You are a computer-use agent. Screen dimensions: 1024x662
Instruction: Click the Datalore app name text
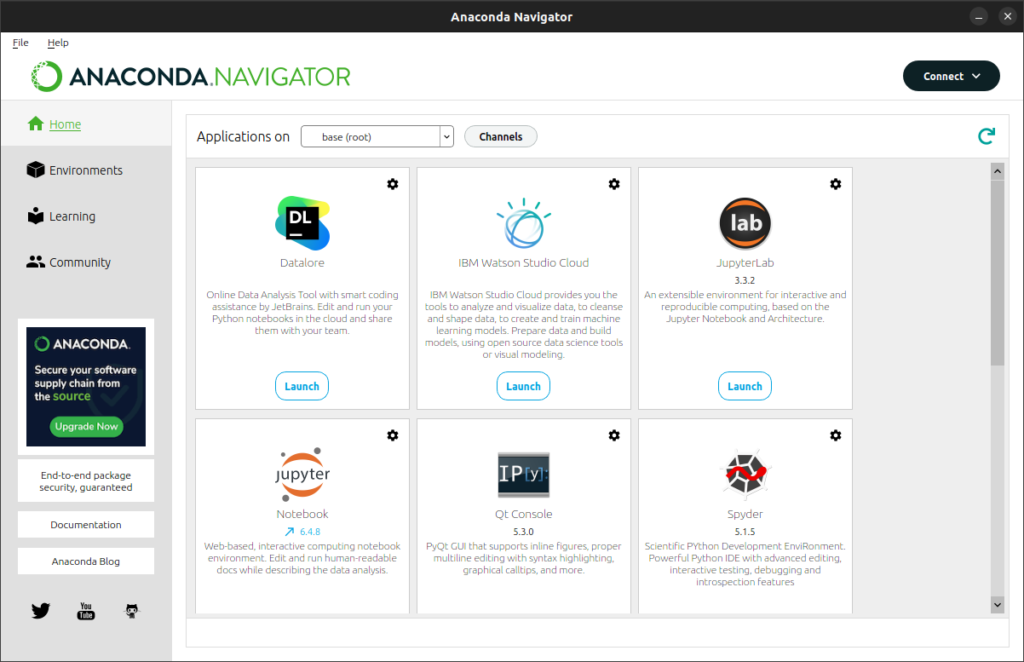pos(302,262)
